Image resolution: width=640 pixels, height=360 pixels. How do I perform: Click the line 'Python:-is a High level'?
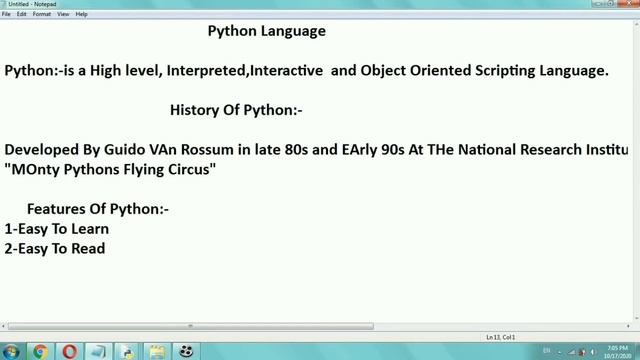(x=307, y=71)
